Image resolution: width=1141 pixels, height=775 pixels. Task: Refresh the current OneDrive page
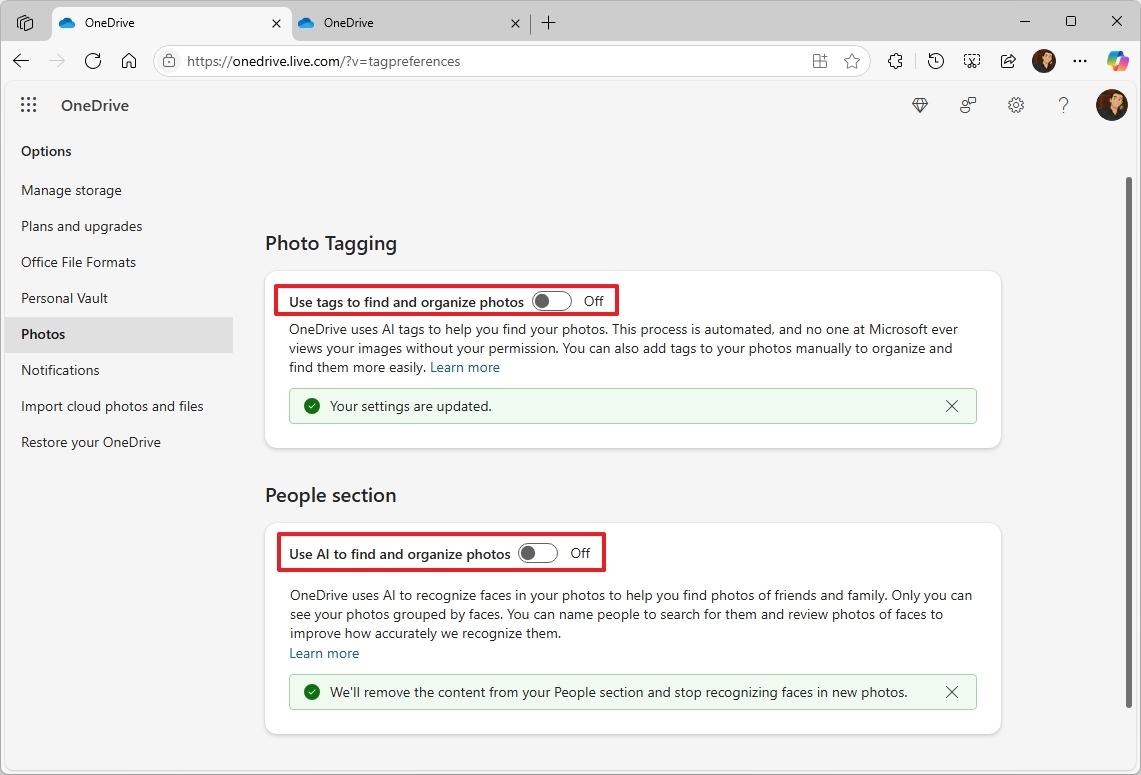click(92, 61)
